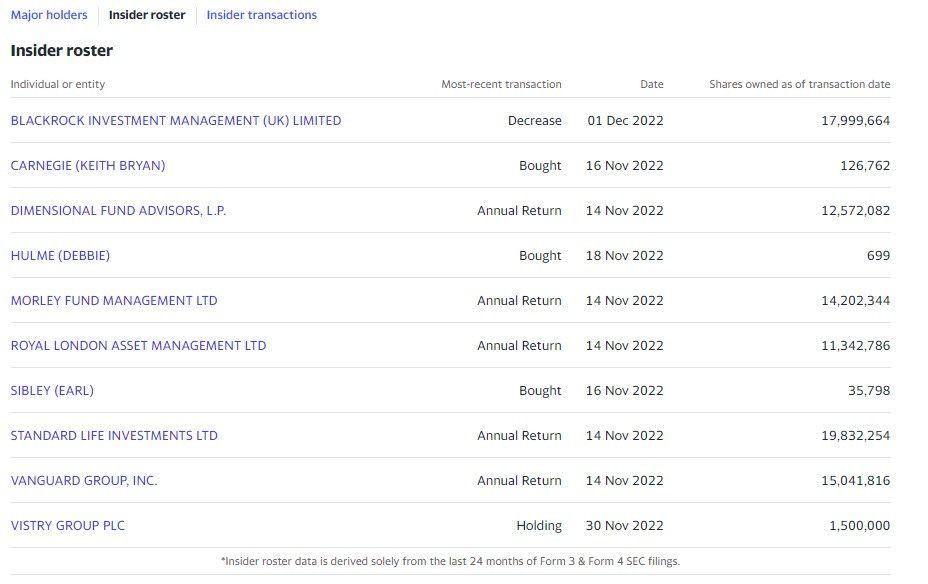Click '14 Nov 2022' in the Royal London row
Image resolution: width=928 pixels, height=584 pixels.
click(x=624, y=346)
